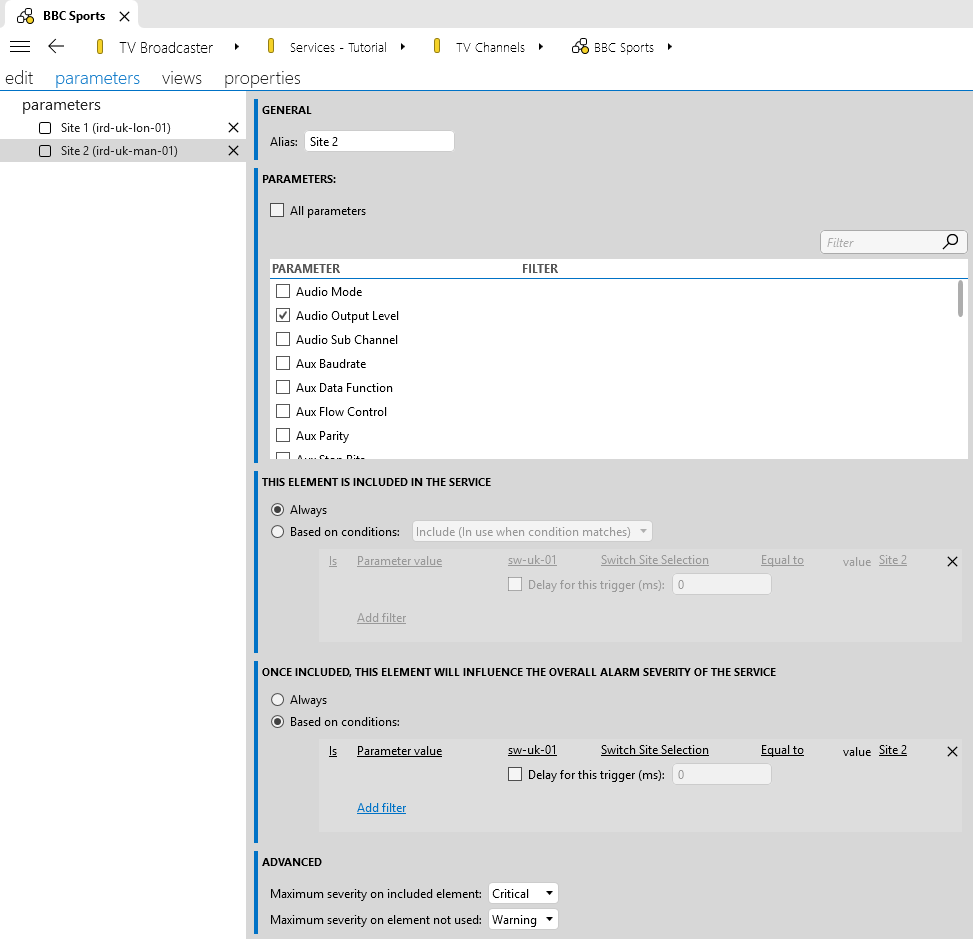
Task: Click the BBC Sports breadcrumb service icon
Action: click(580, 47)
